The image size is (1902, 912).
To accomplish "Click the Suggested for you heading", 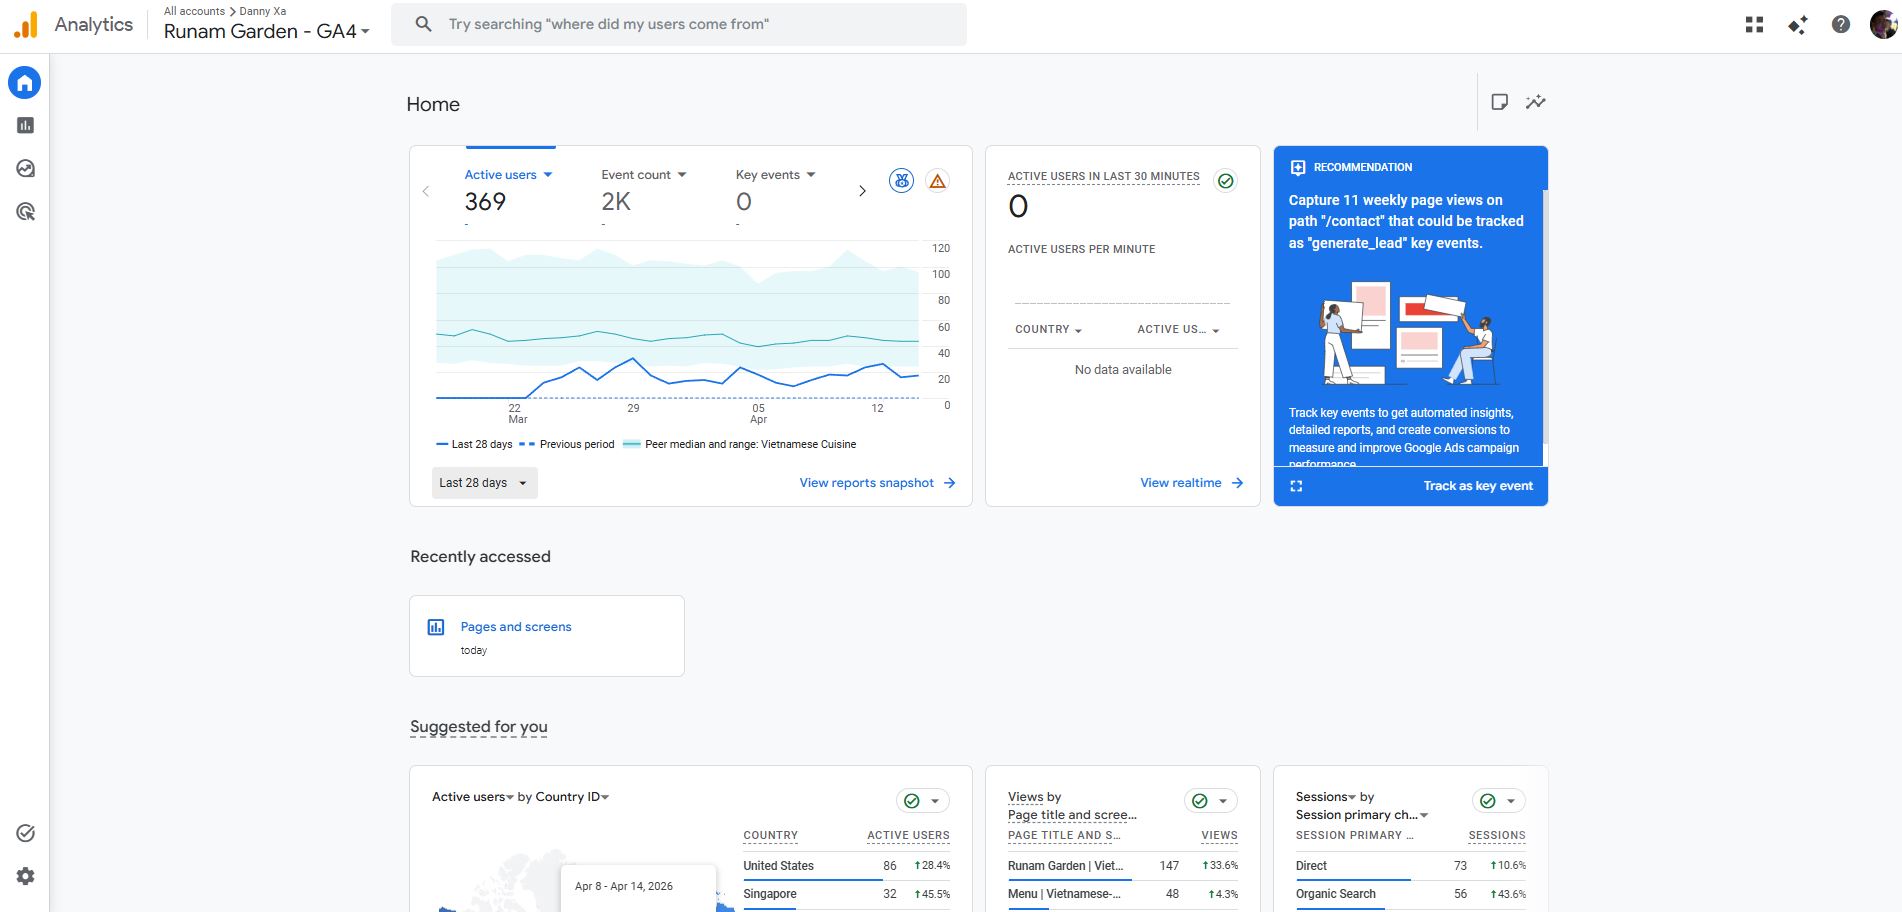I will tap(479, 727).
